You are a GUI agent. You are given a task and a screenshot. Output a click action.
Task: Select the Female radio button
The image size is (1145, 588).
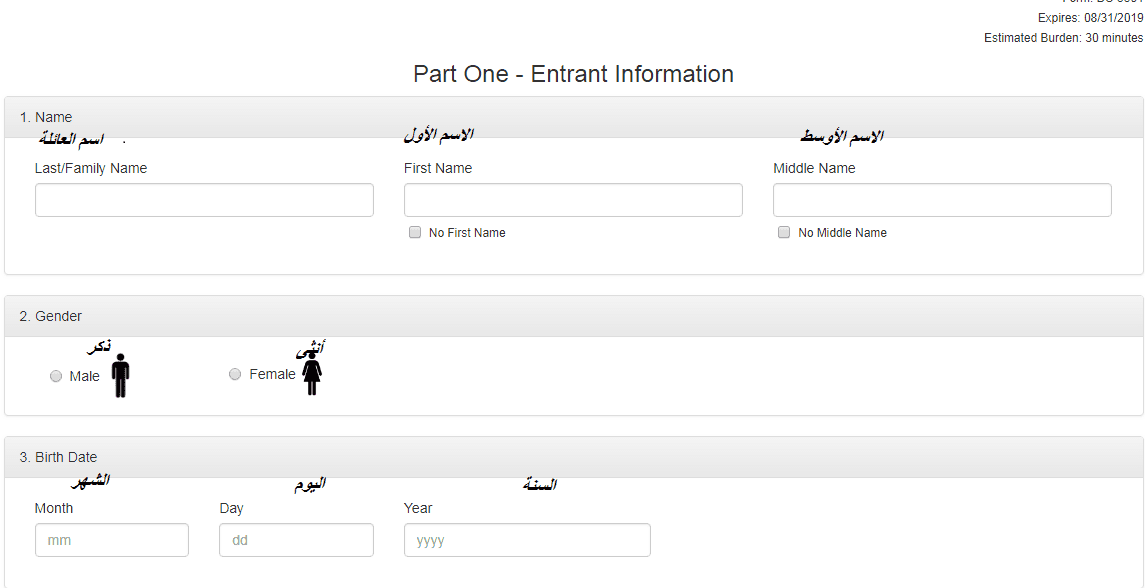[235, 374]
